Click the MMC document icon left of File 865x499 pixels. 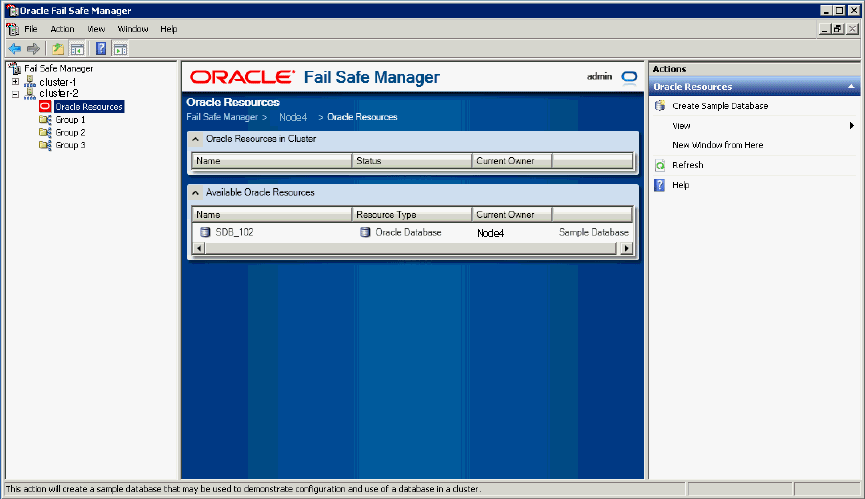coord(13,29)
